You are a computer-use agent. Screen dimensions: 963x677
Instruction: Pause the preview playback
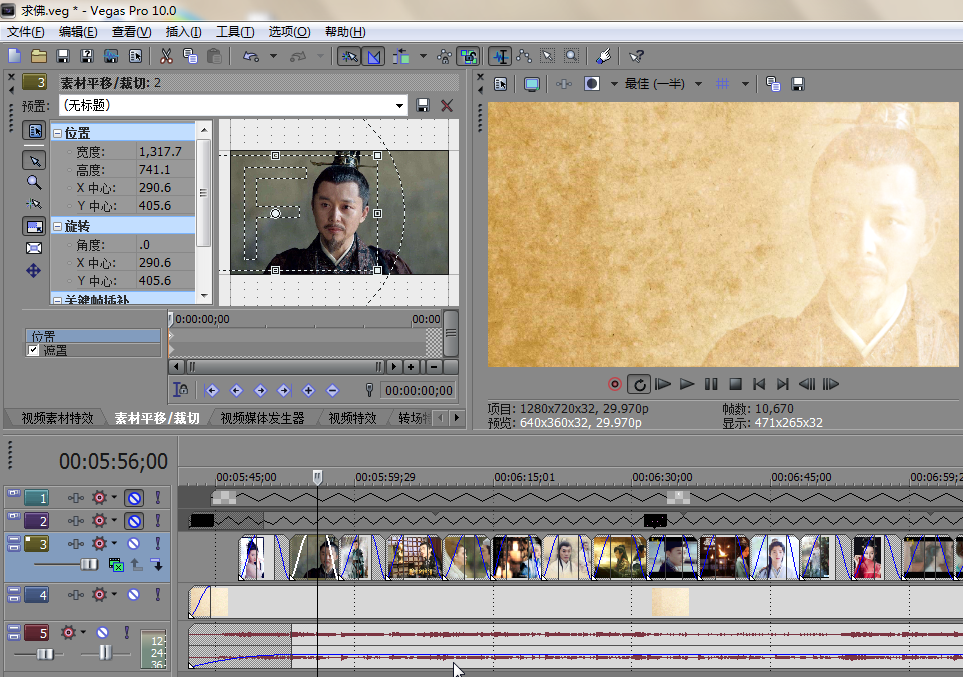pyautogui.click(x=711, y=385)
